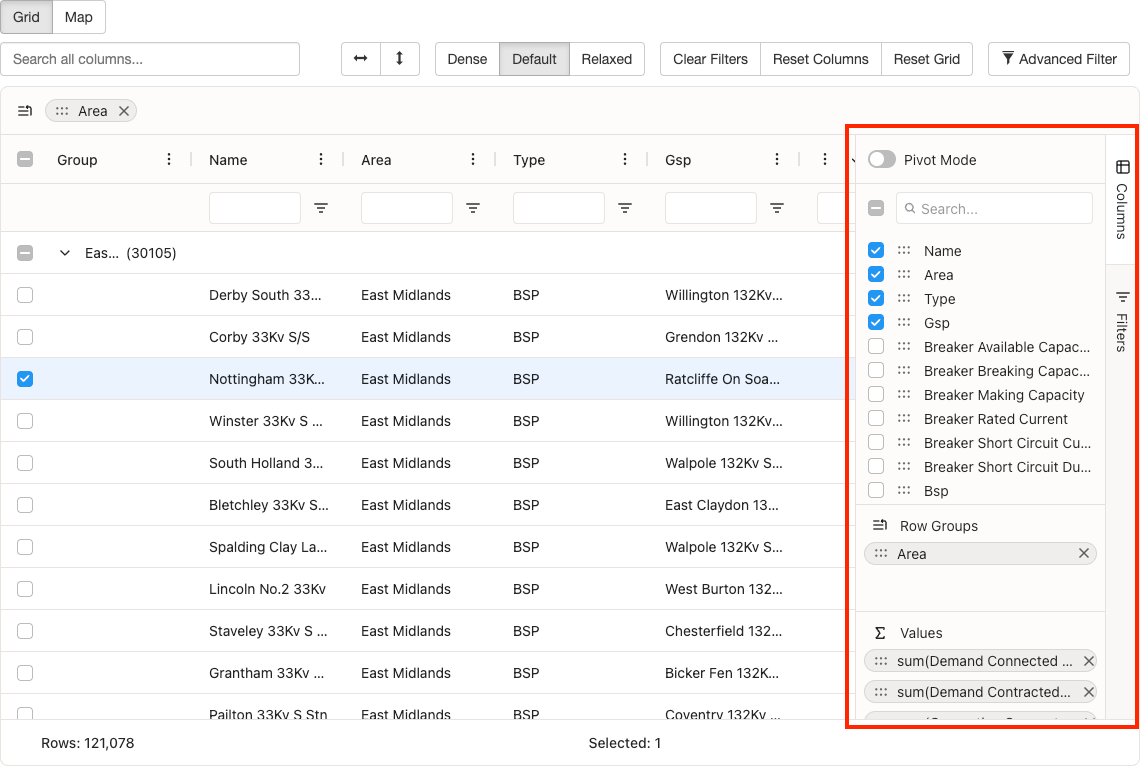Uncheck the Nottingham 33K row checkbox
The height and width of the screenshot is (766, 1140).
[x=24, y=379]
